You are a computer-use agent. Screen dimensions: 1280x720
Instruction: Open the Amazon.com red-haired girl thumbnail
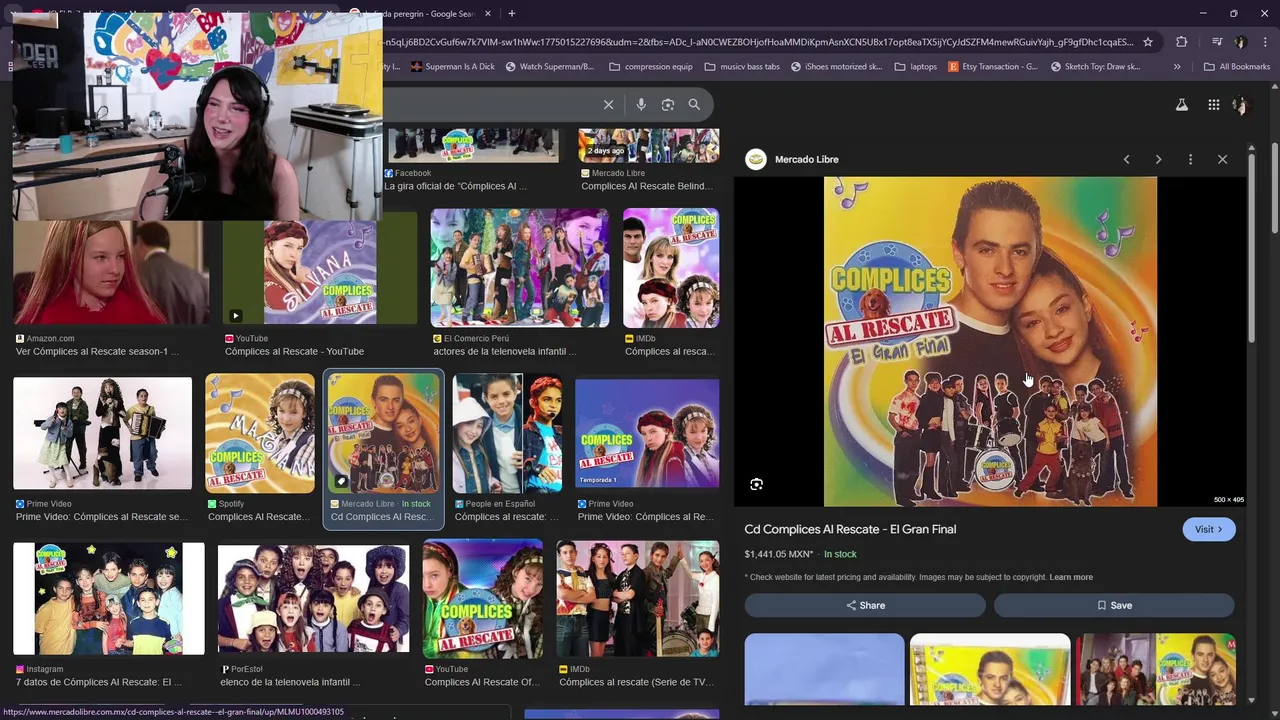[x=111, y=272]
